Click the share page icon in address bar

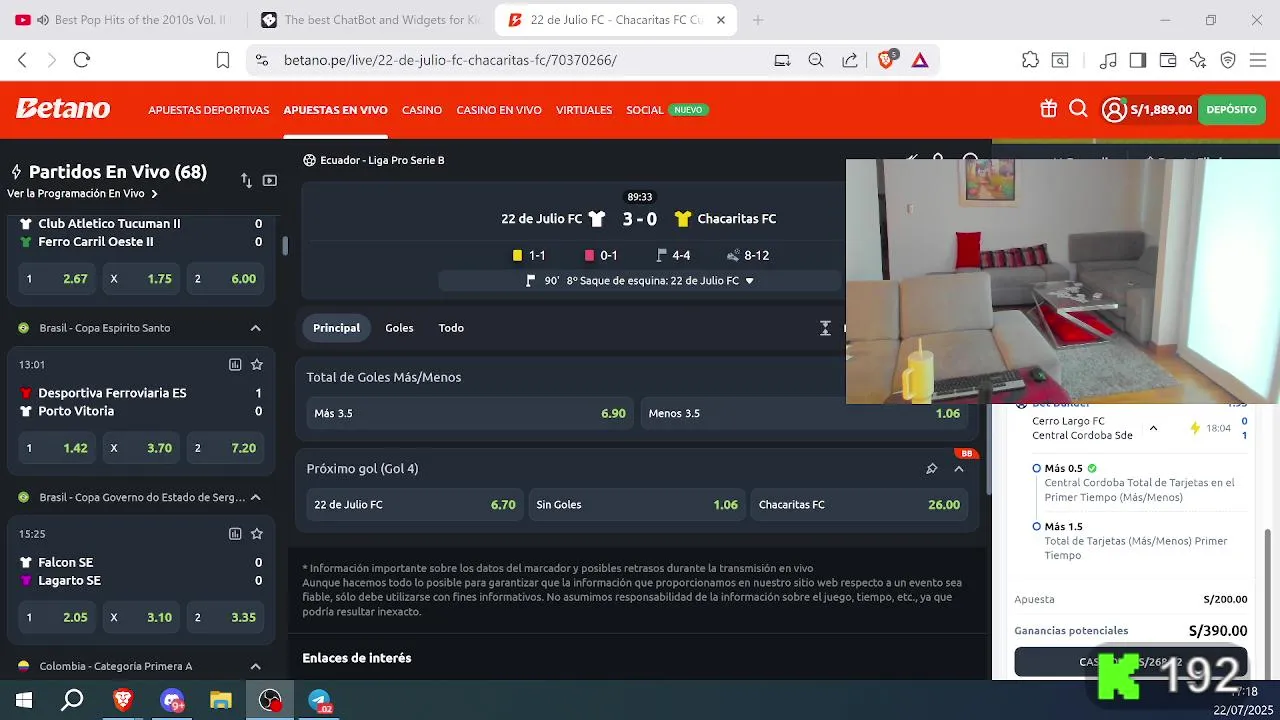849,60
